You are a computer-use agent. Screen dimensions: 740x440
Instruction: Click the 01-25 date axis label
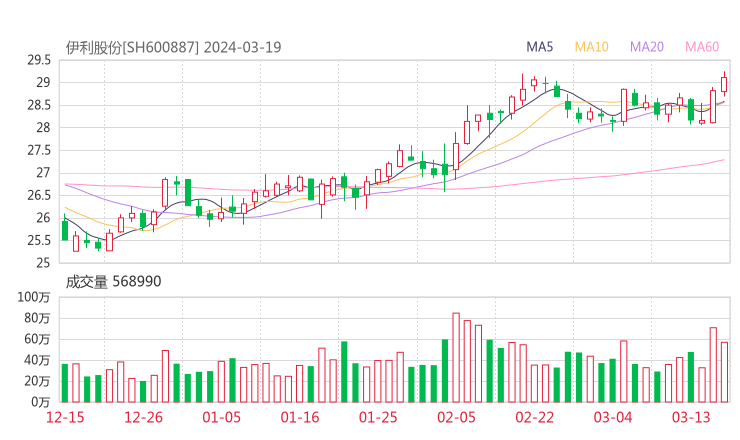coord(378,417)
